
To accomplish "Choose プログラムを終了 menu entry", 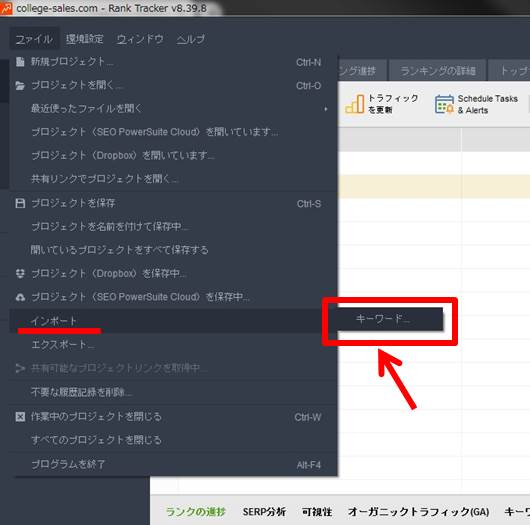I will pos(173,464).
